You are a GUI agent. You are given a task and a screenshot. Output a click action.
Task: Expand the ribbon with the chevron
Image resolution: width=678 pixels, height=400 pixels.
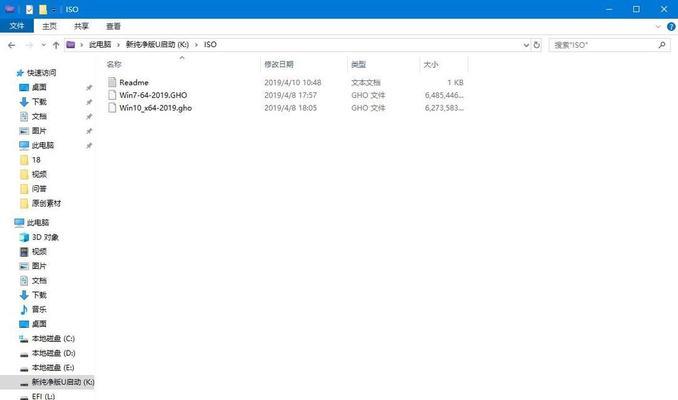[658, 27]
